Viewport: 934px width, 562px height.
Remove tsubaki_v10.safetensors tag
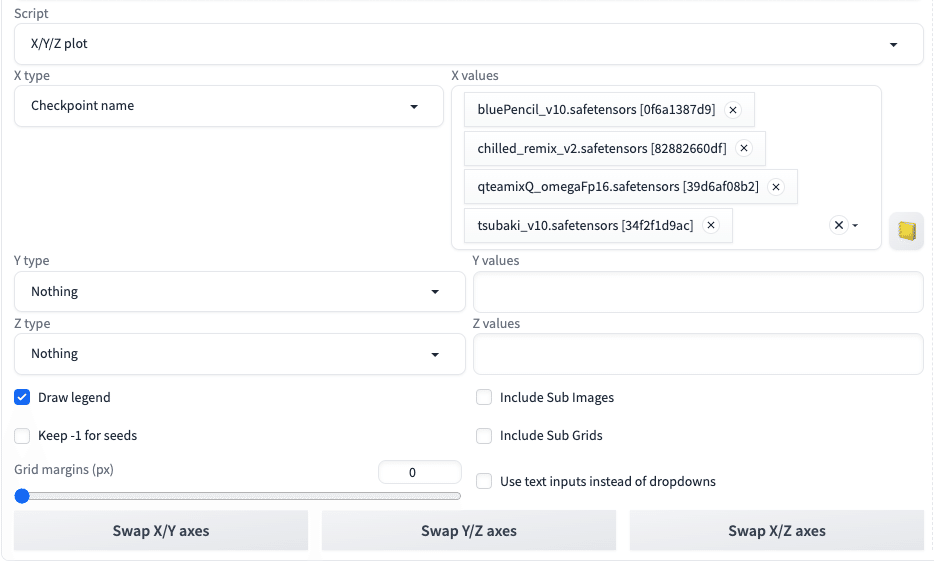(711, 225)
